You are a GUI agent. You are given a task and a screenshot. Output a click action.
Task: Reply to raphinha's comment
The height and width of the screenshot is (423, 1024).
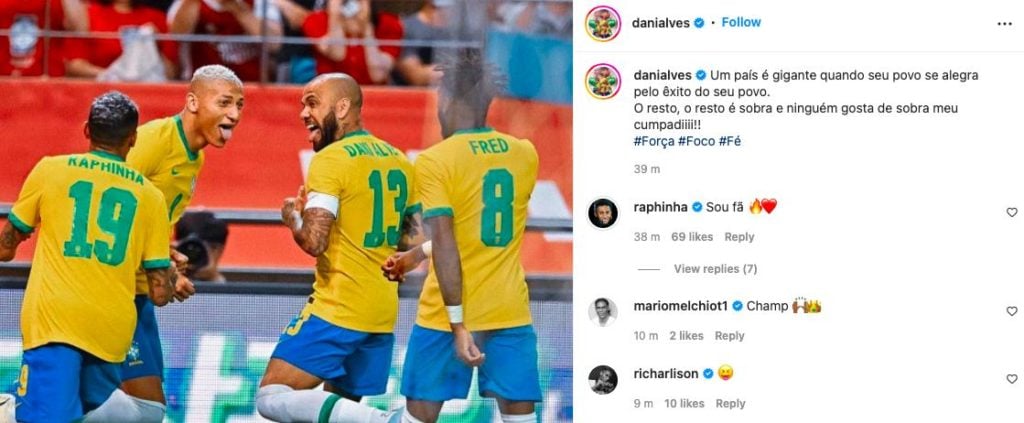pyautogui.click(x=739, y=237)
